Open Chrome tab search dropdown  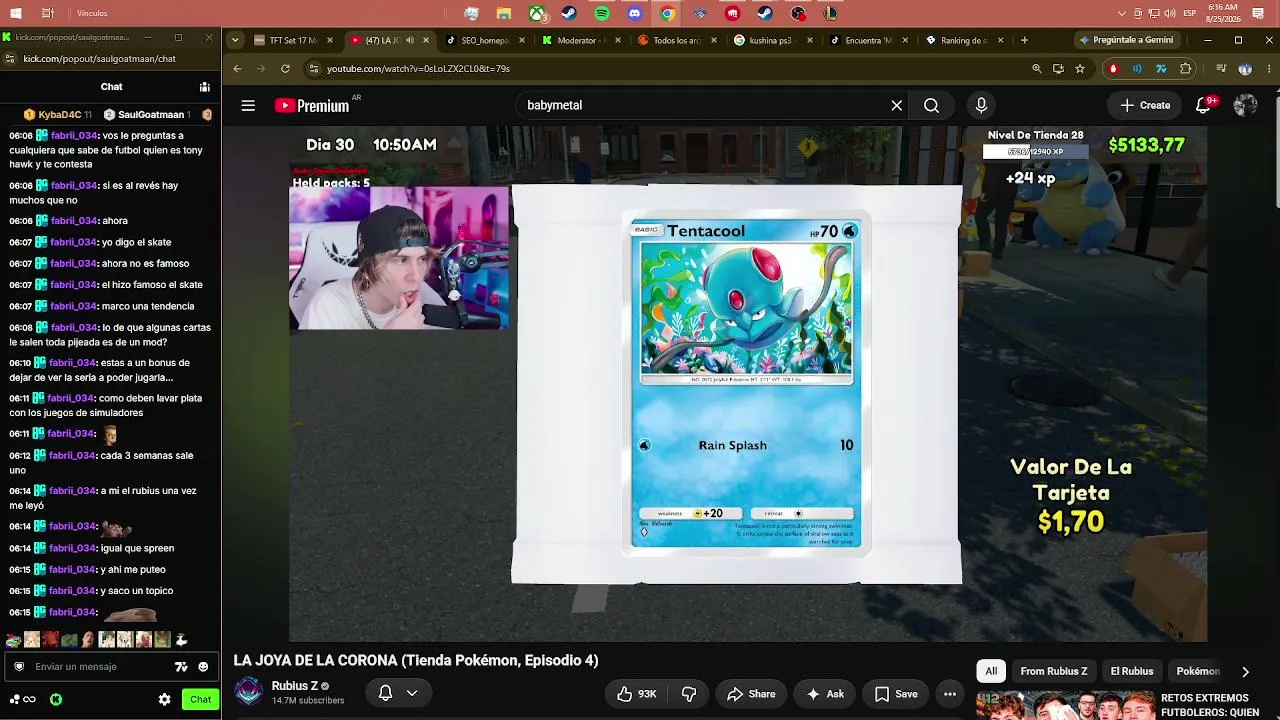pyautogui.click(x=234, y=41)
